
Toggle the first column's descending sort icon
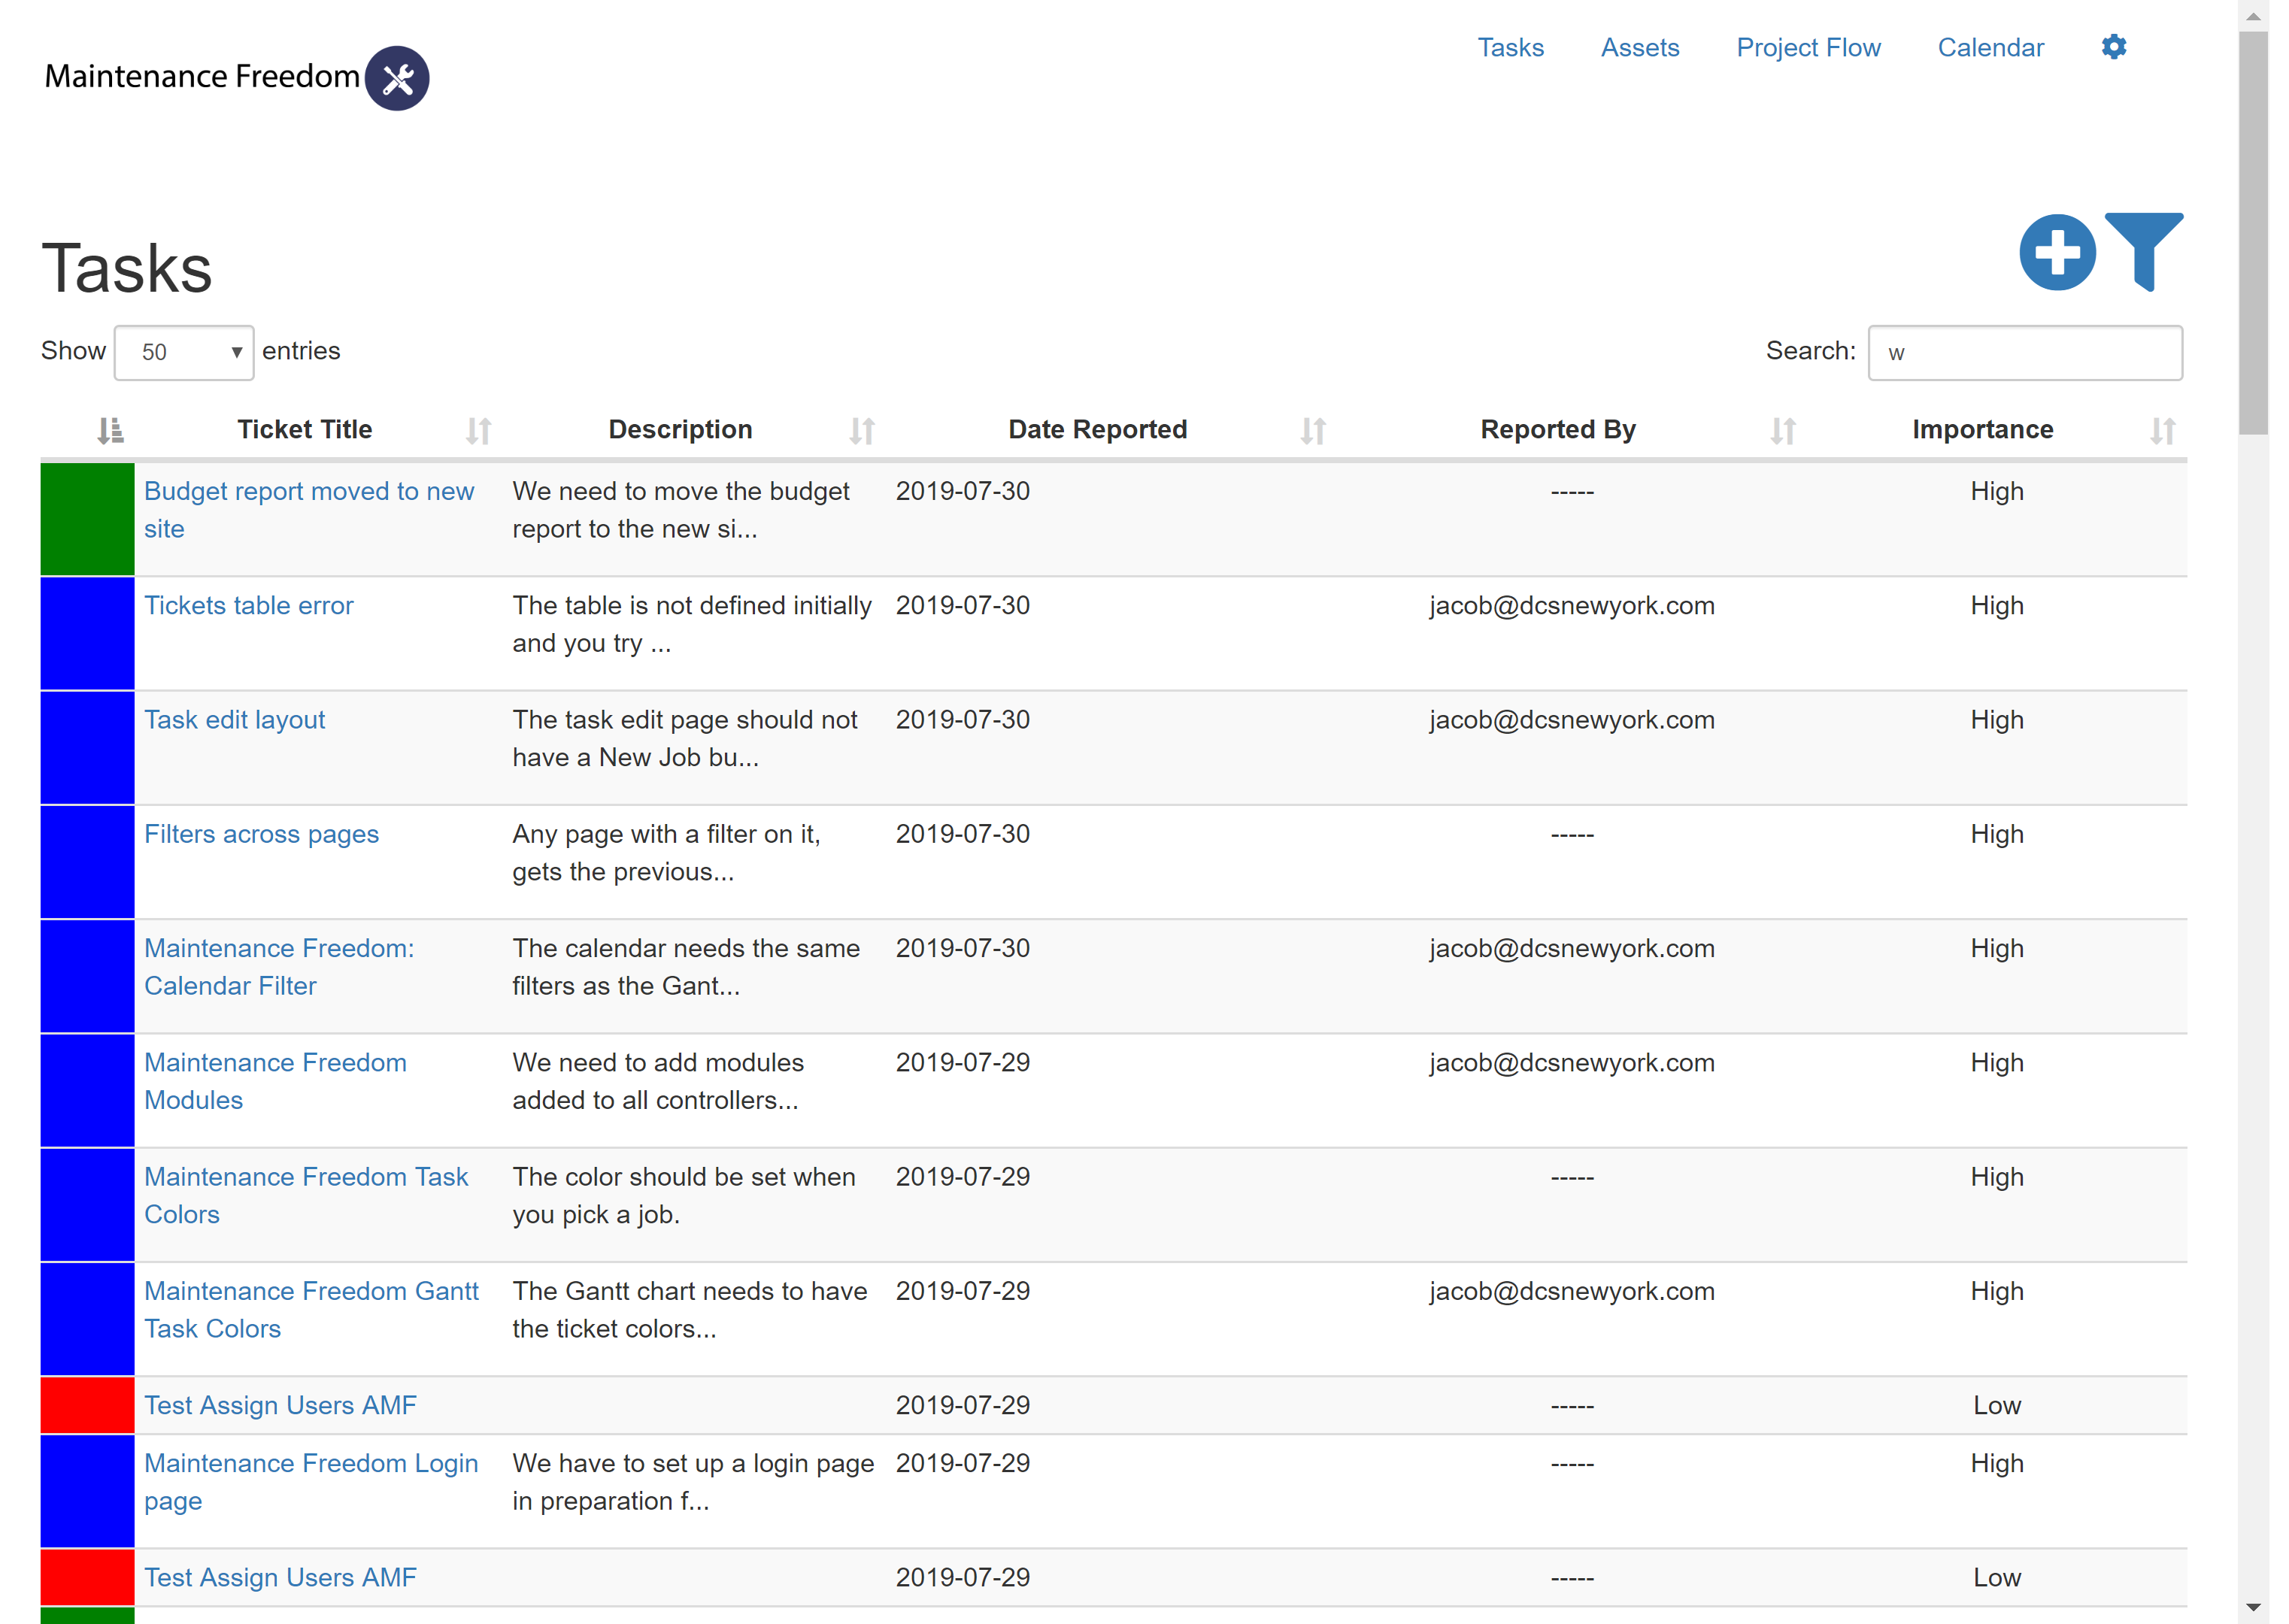coord(110,431)
